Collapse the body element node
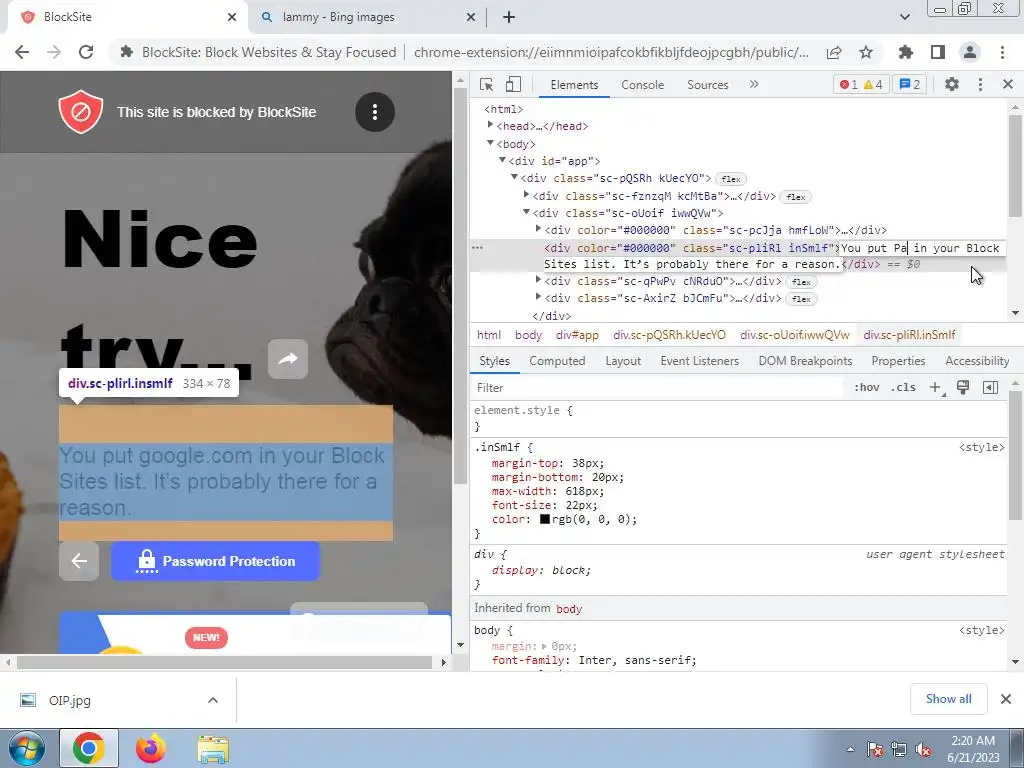This screenshot has height=768, width=1024. click(x=490, y=143)
